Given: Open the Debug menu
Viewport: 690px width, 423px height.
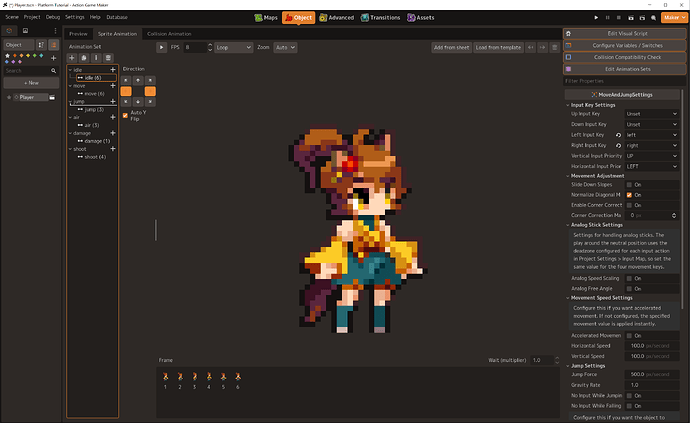Looking at the screenshot, I should coord(53,17).
